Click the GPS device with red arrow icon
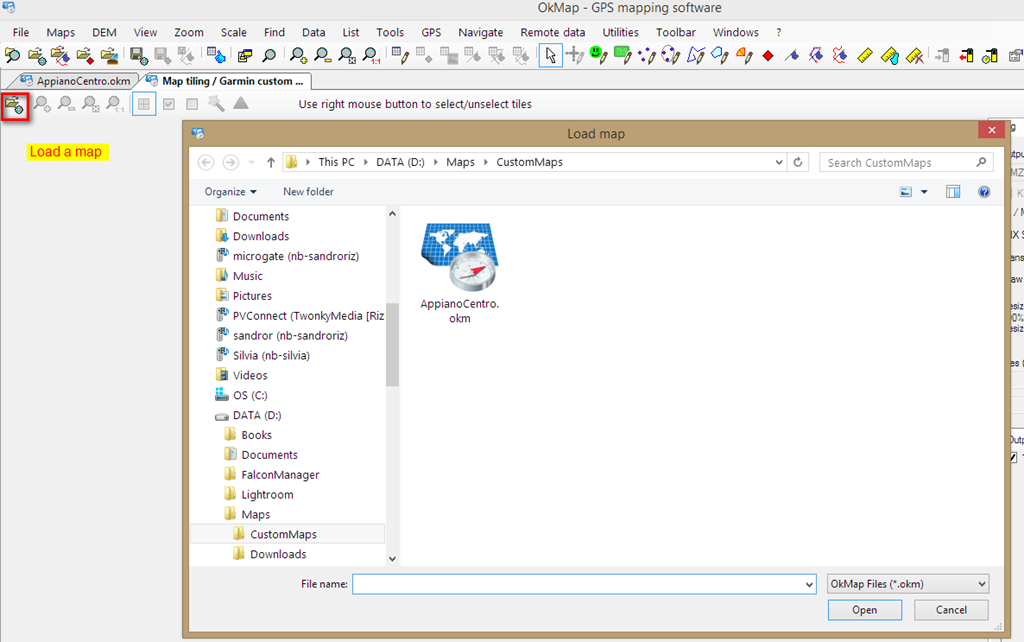Screen dimensions: 1024x642 pos(966,56)
